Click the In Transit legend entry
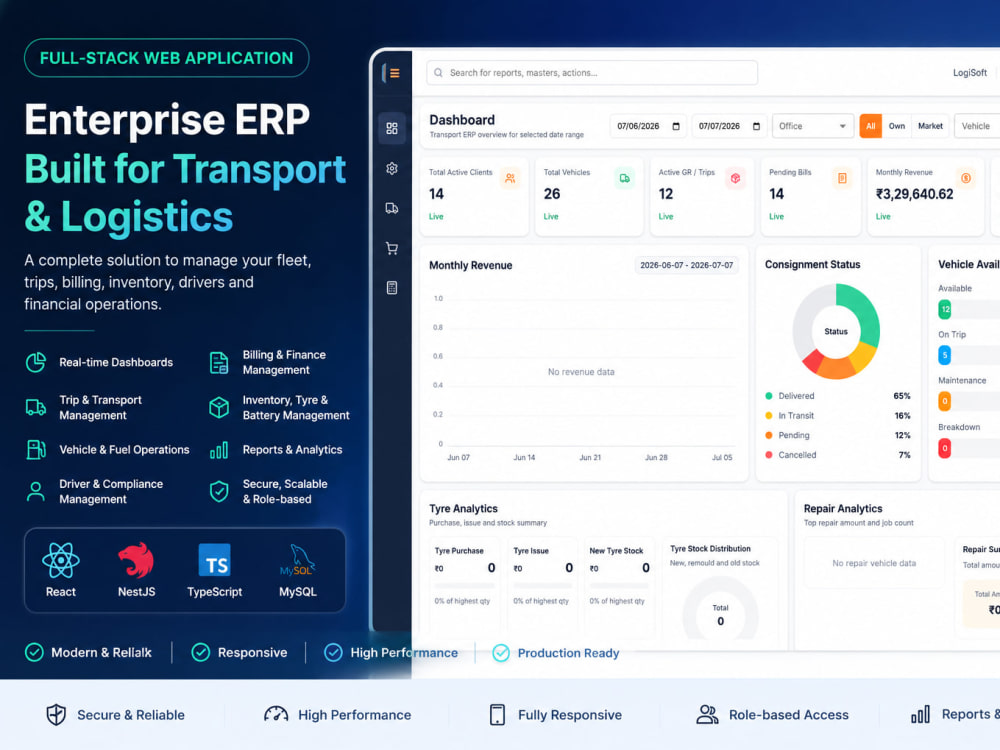The image size is (1000, 750). (x=837, y=416)
